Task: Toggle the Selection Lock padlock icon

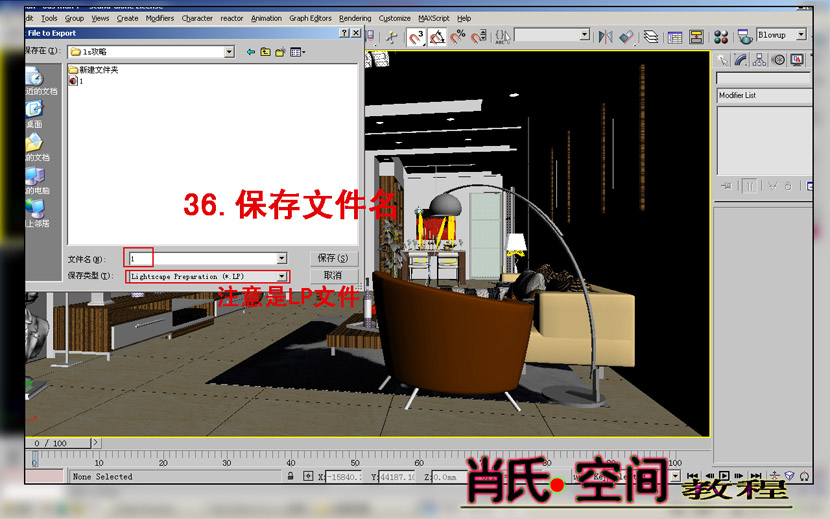Action: tap(291, 476)
